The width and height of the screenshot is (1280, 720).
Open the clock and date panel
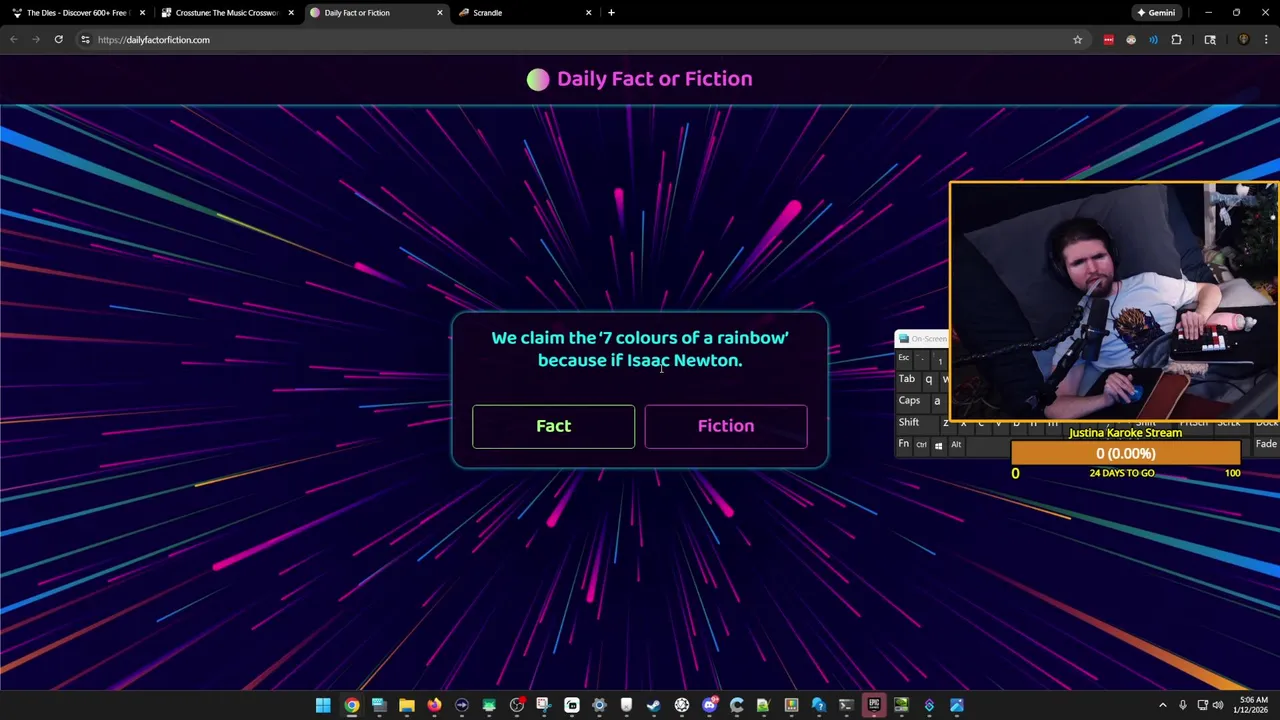[1253, 705]
